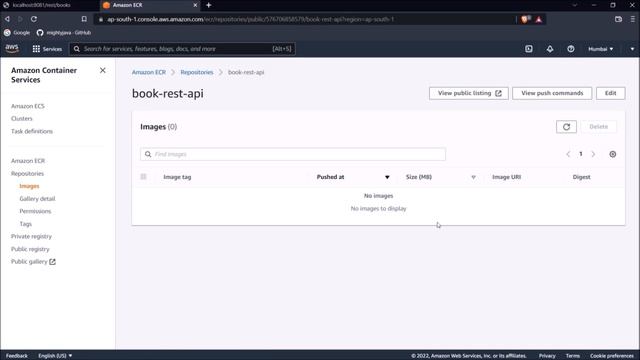Open Privacy link in footer
Viewport: 640px width, 360px height.
547,356
